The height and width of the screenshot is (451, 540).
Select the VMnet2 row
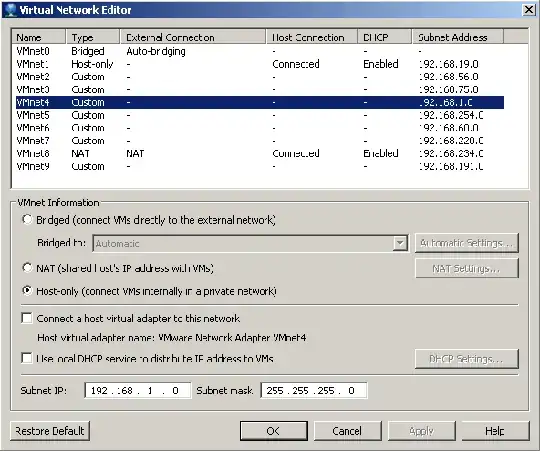[x=260, y=77]
